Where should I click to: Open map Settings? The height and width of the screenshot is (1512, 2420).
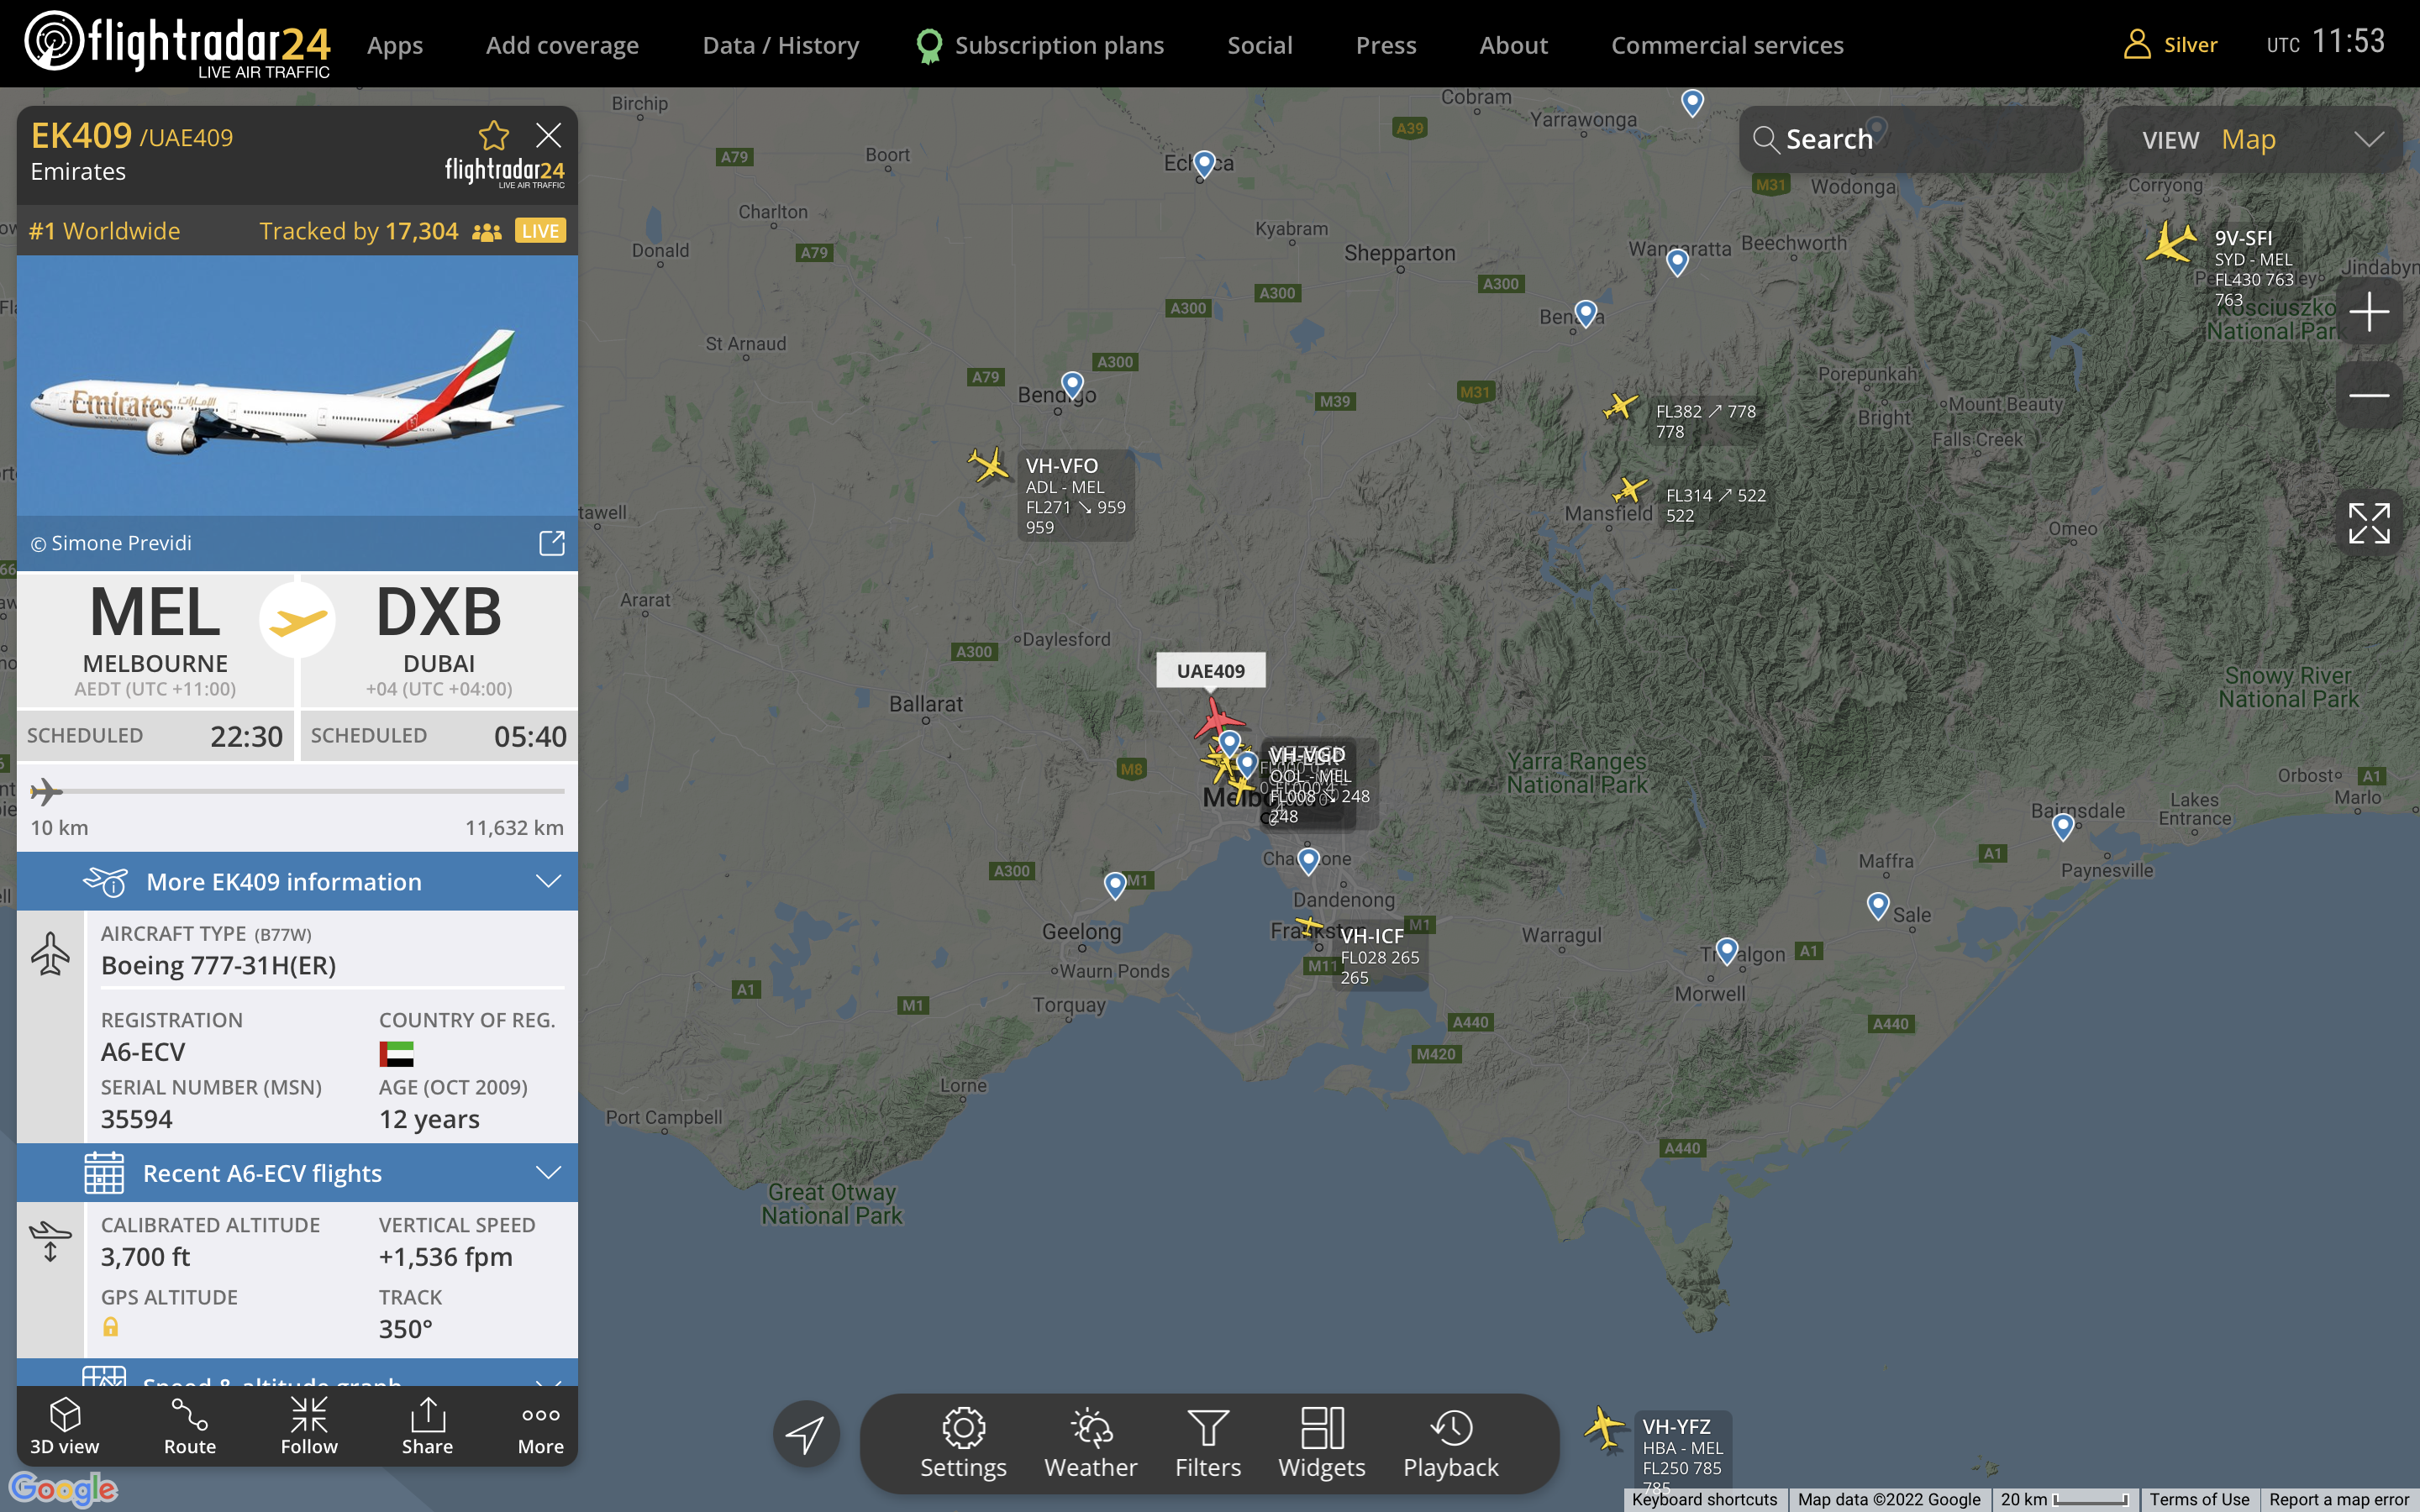963,1444
